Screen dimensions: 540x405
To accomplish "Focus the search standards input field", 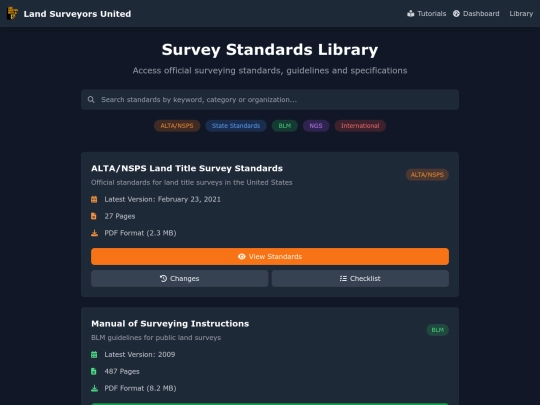I will (x=270, y=100).
